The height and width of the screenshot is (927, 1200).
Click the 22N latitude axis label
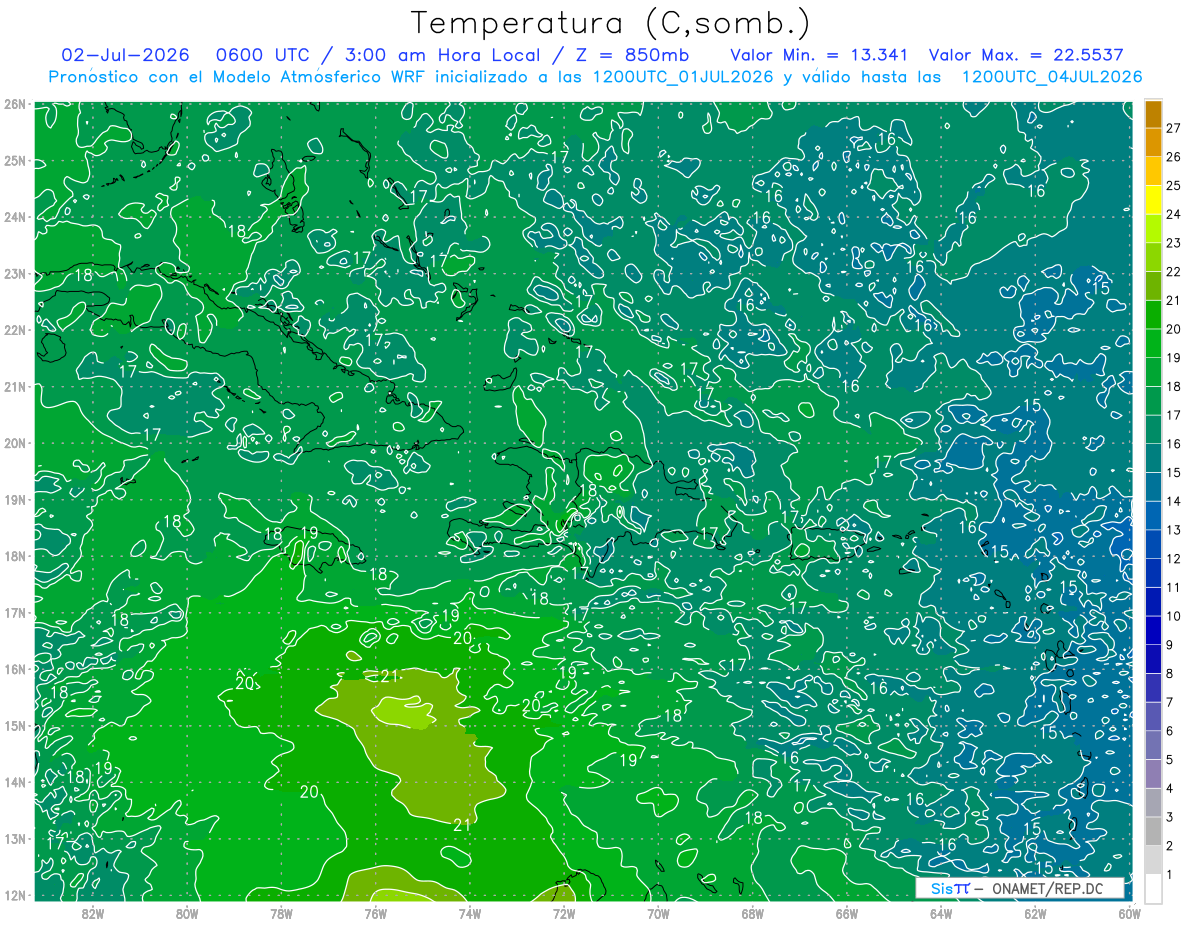(15, 330)
